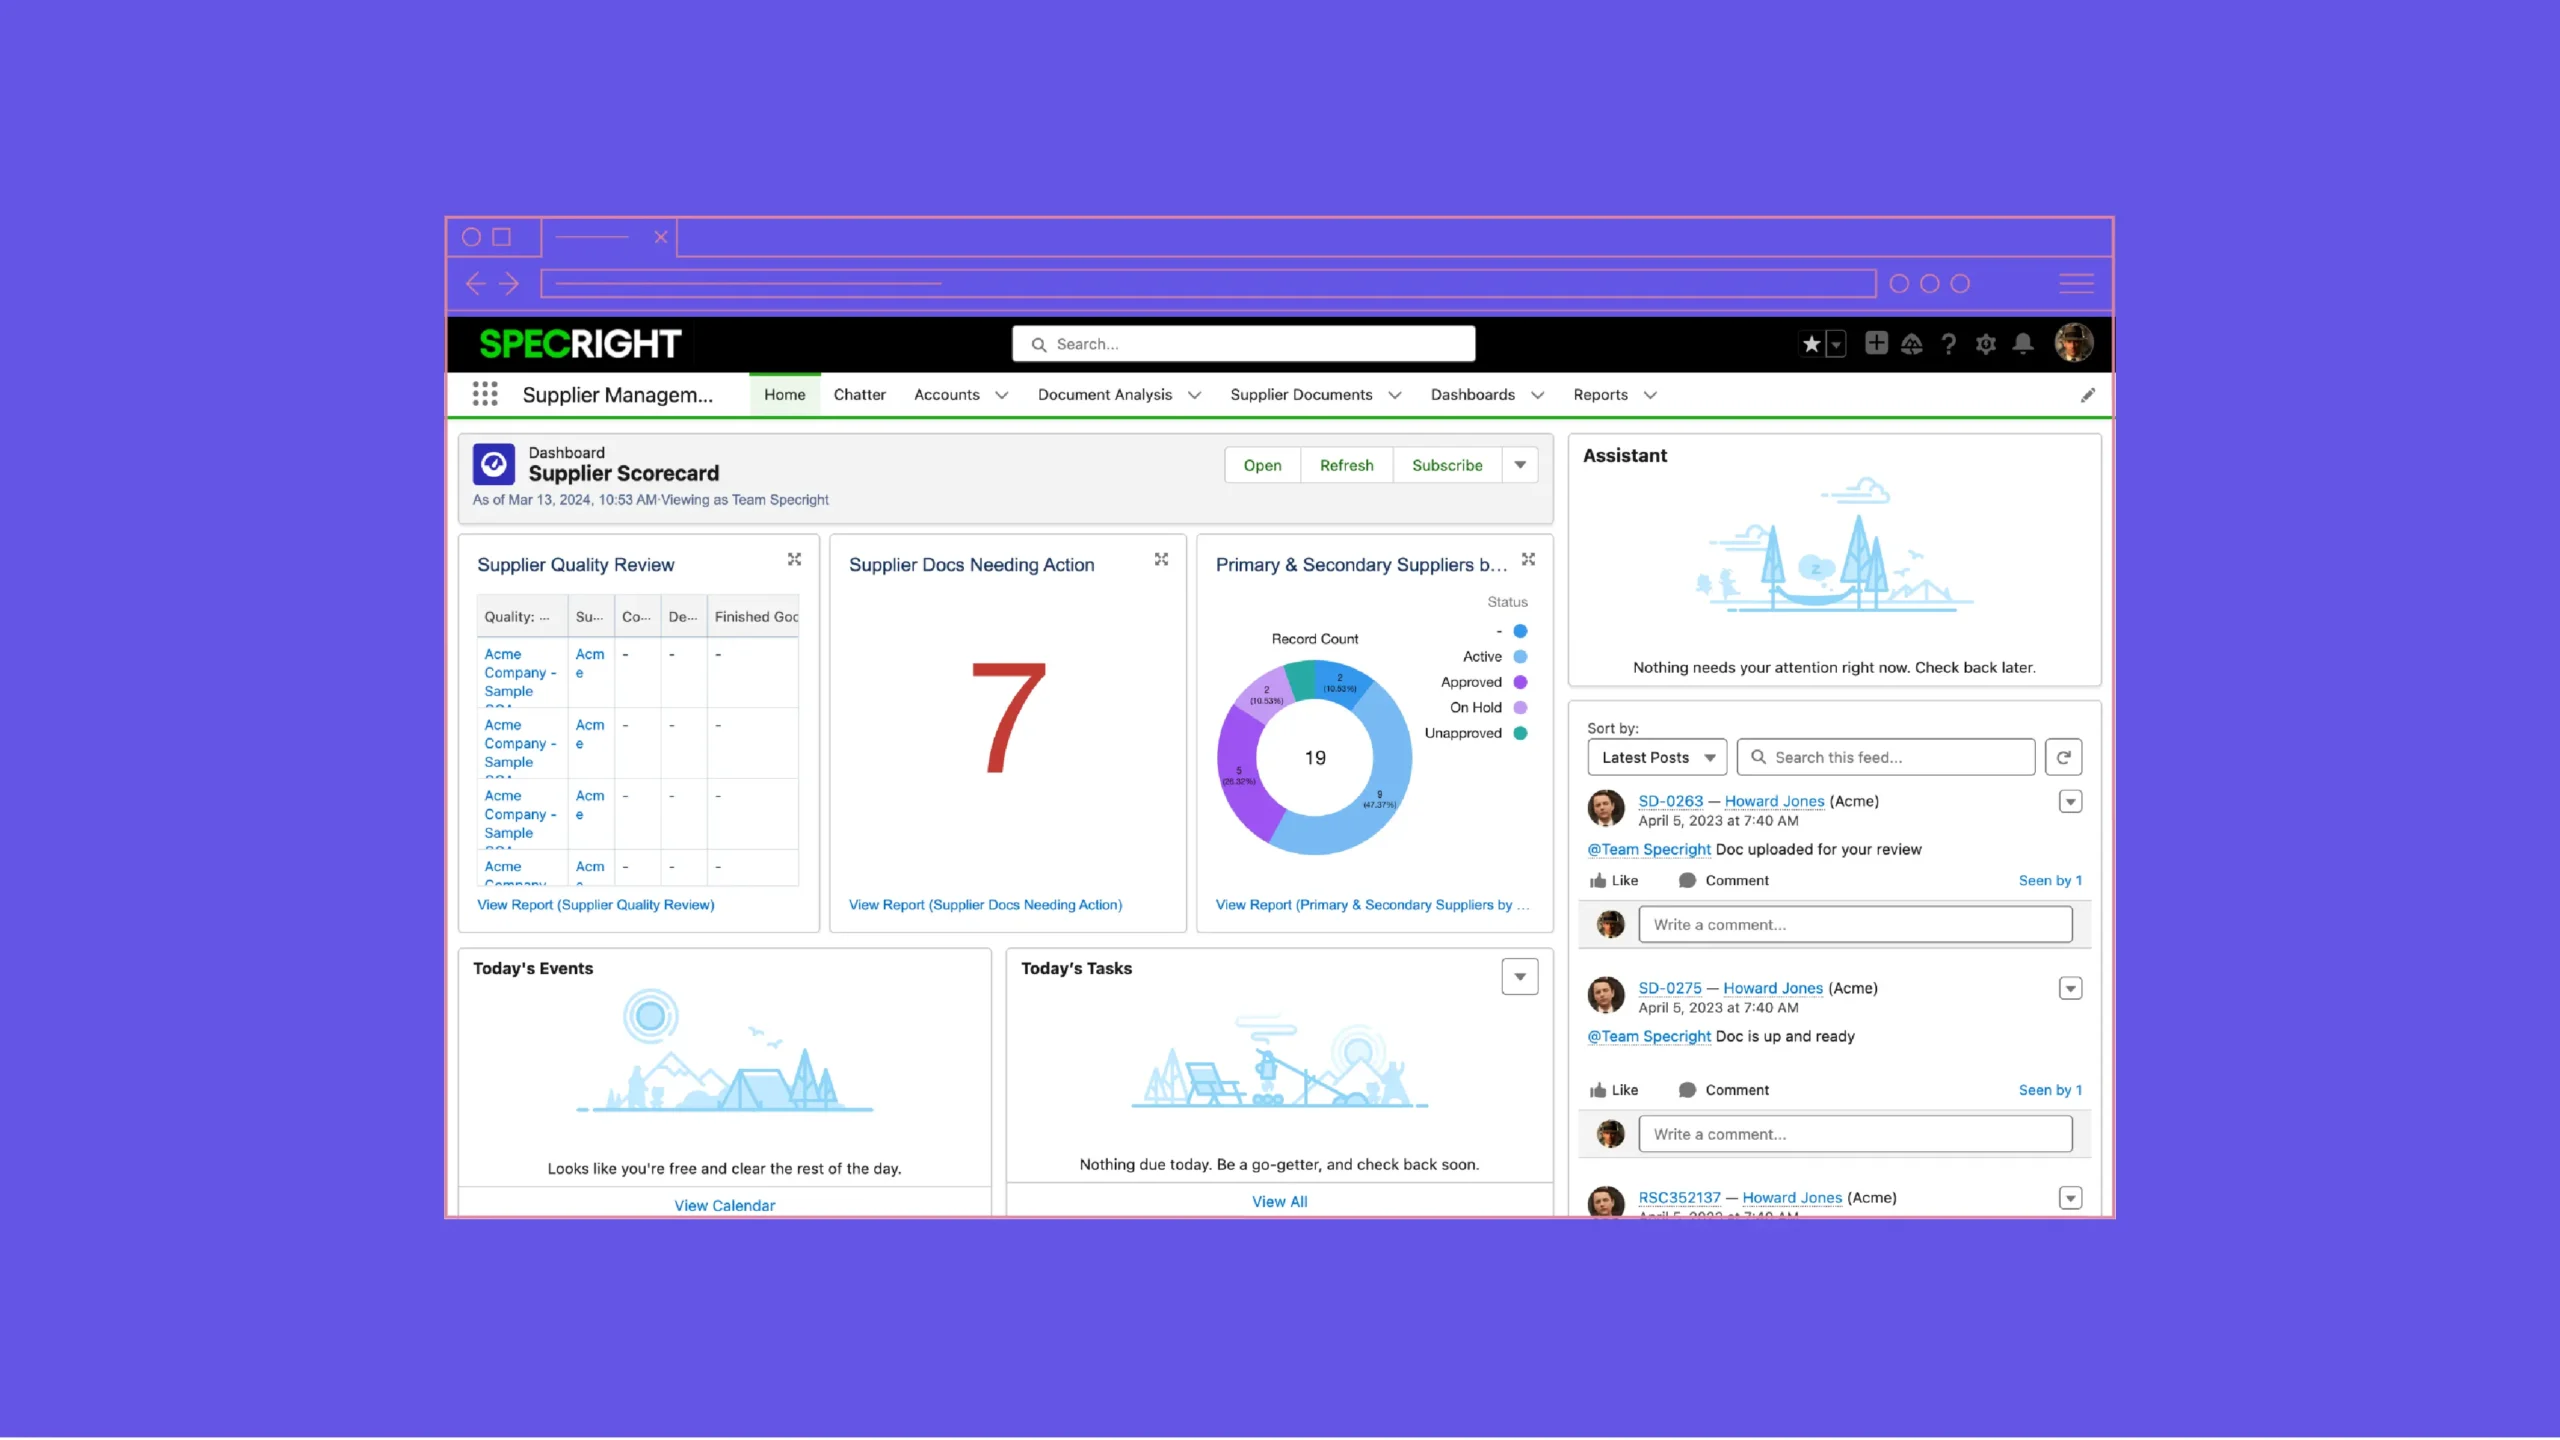Open the Help question mark icon
The width and height of the screenshot is (2560, 1440).
(x=1949, y=344)
